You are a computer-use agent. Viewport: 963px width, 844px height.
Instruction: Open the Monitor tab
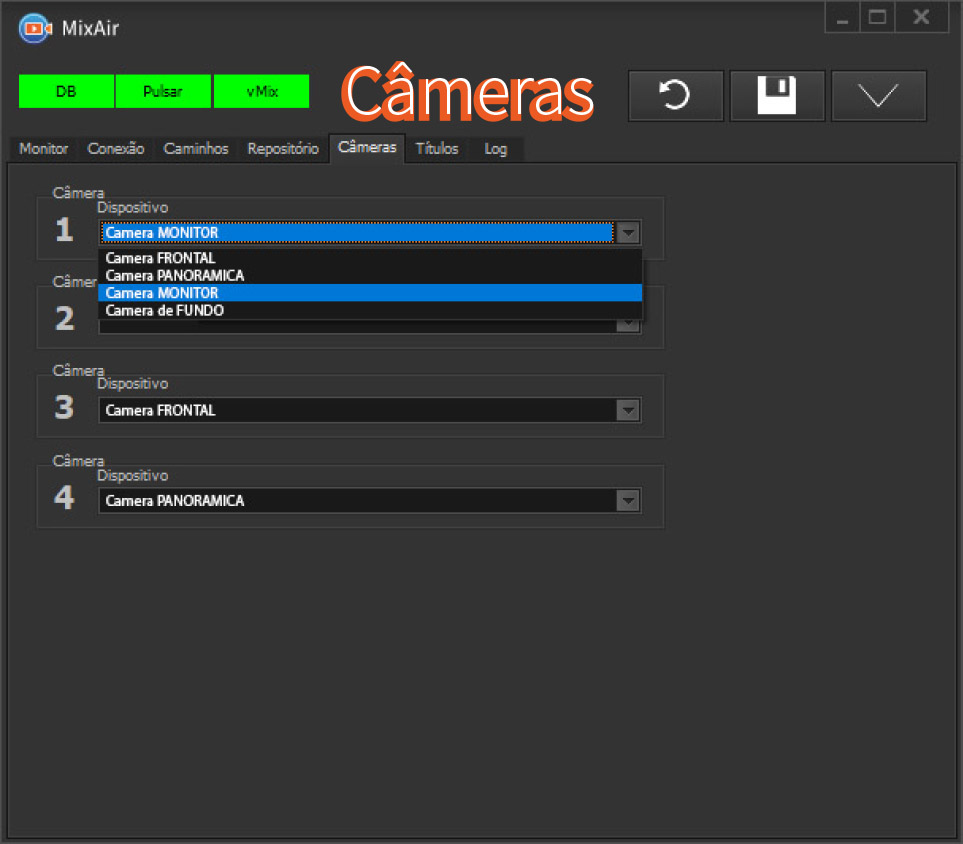44,149
